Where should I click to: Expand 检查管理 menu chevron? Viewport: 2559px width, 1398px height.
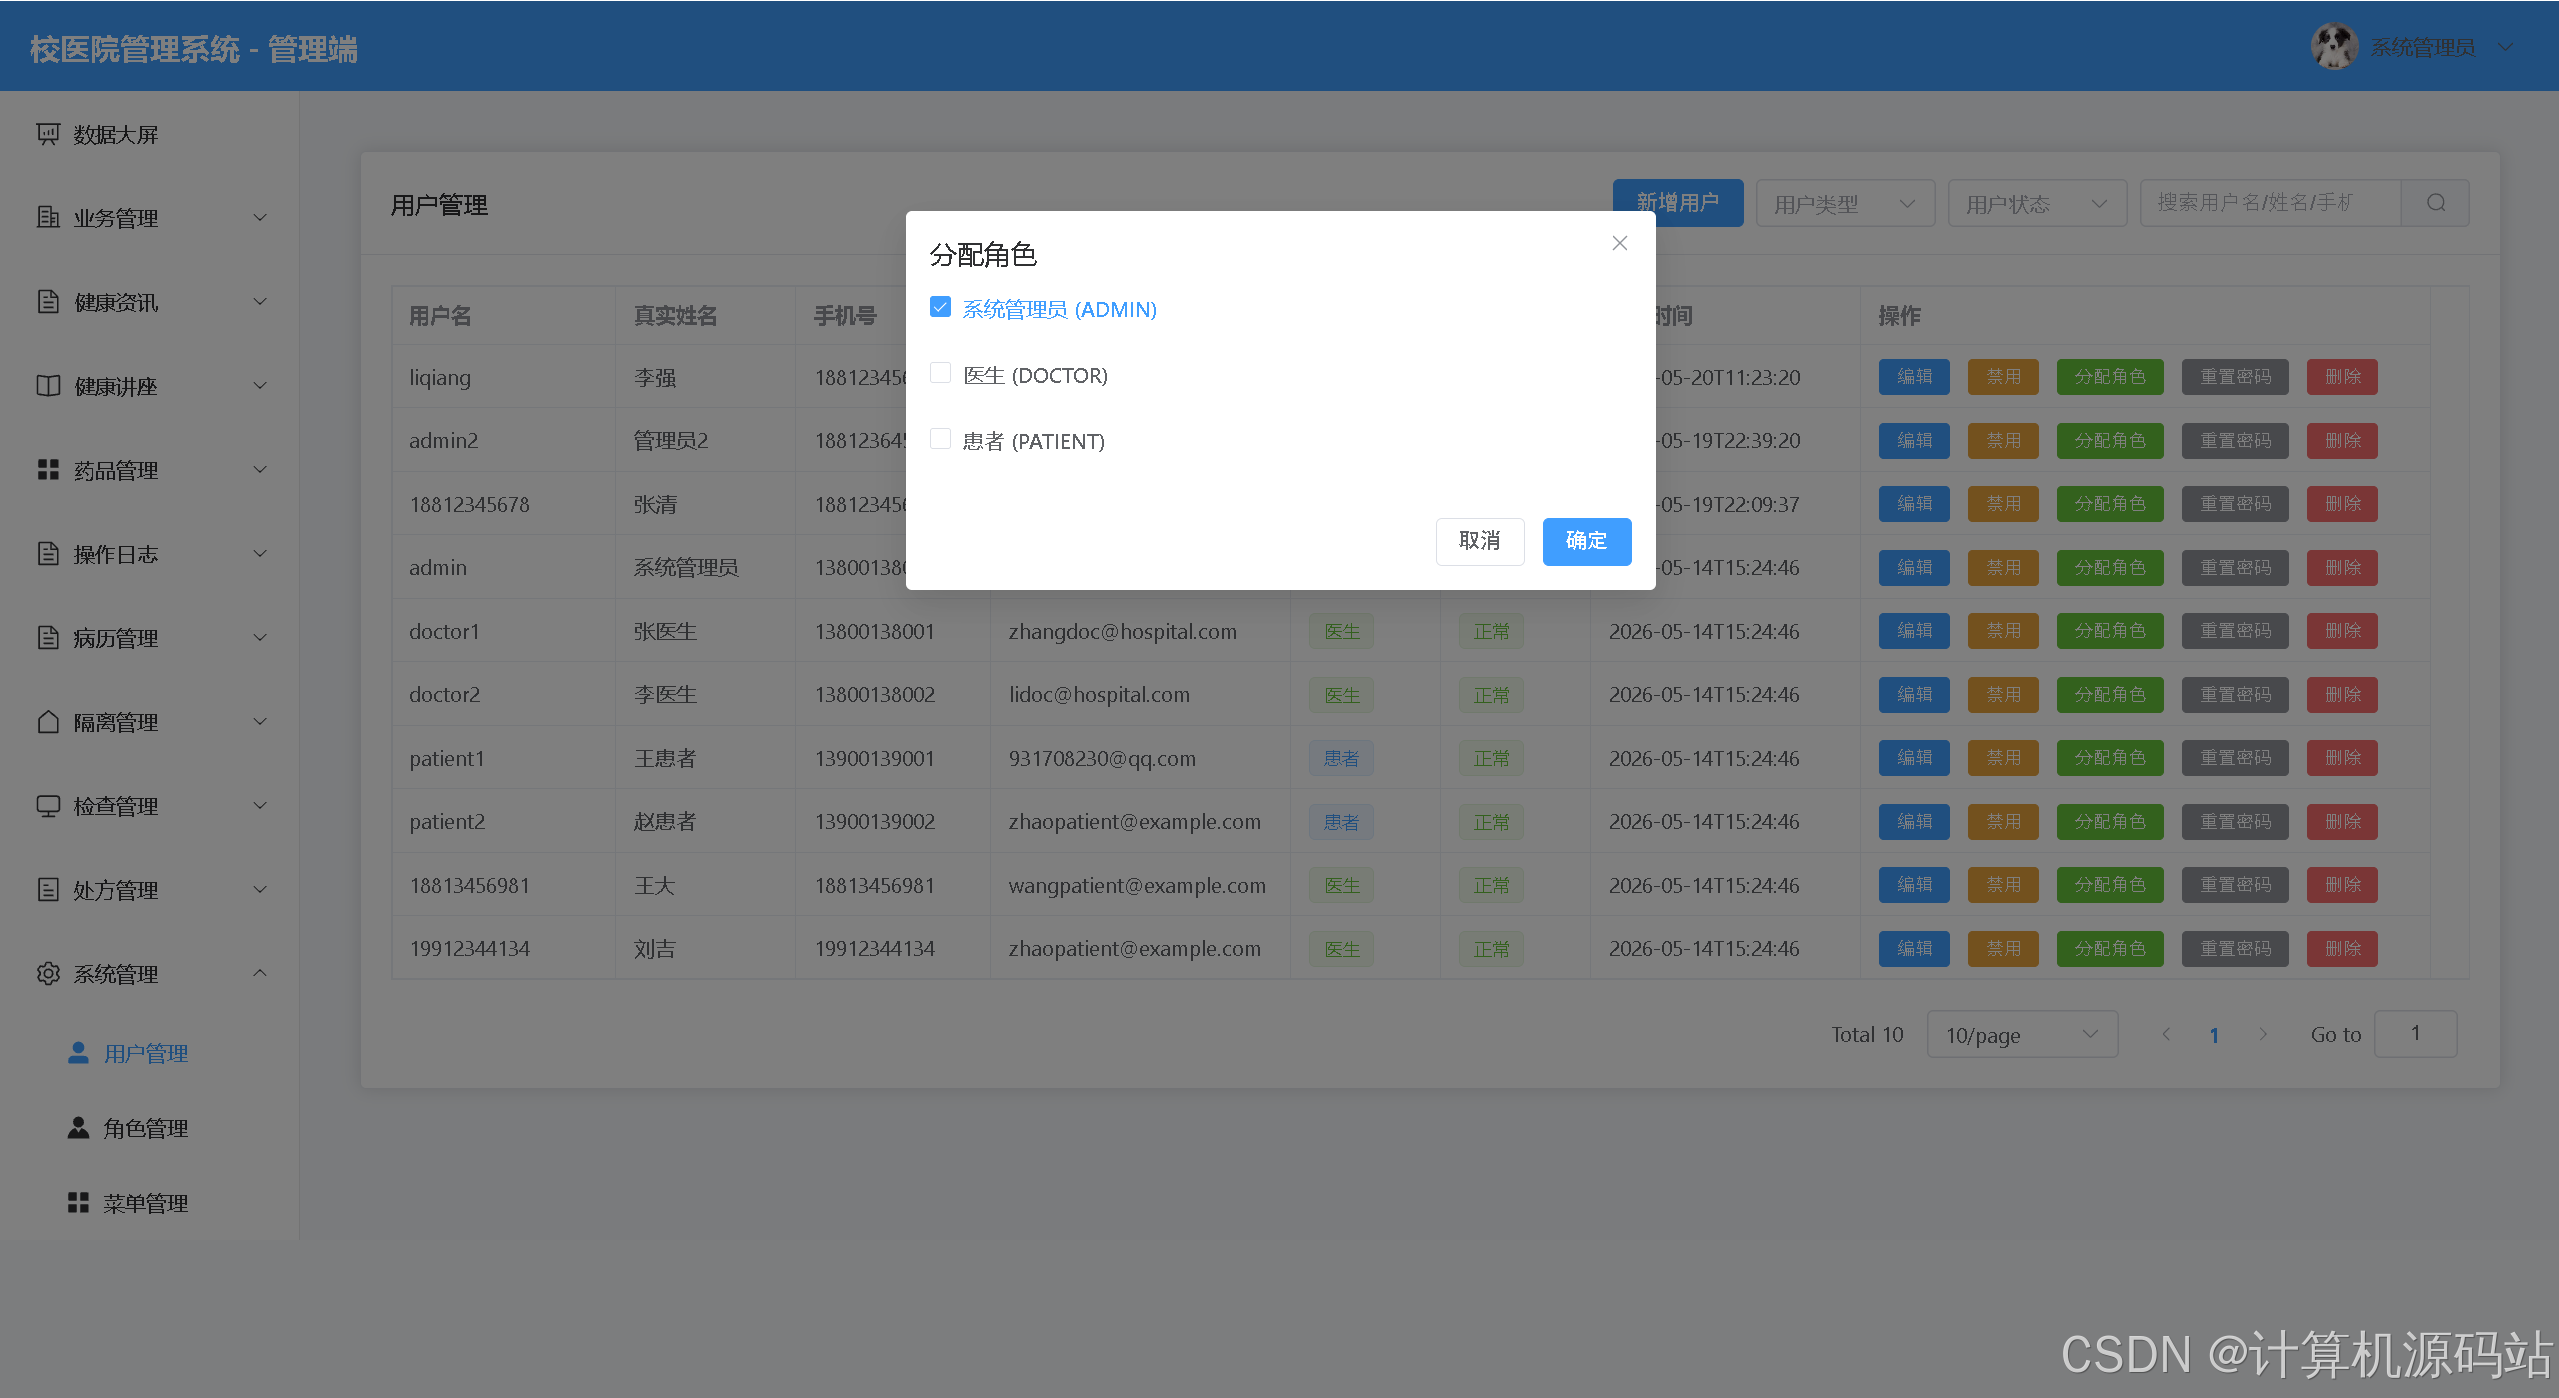(260, 806)
